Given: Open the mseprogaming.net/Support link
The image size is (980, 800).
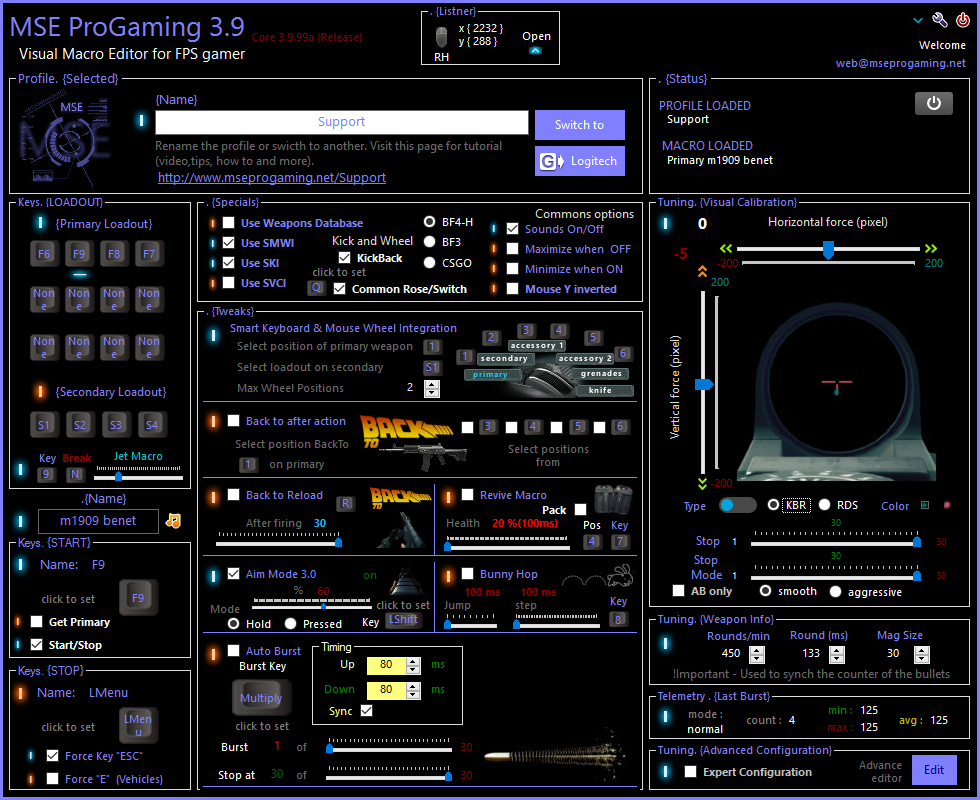Looking at the screenshot, I should (272, 178).
